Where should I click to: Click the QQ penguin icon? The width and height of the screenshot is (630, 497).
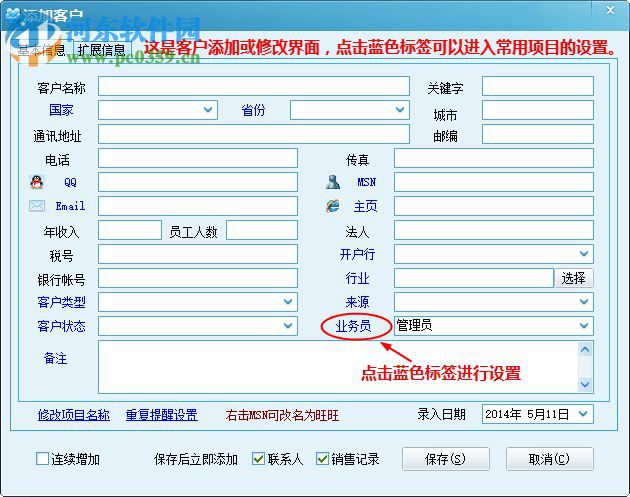coord(37,182)
